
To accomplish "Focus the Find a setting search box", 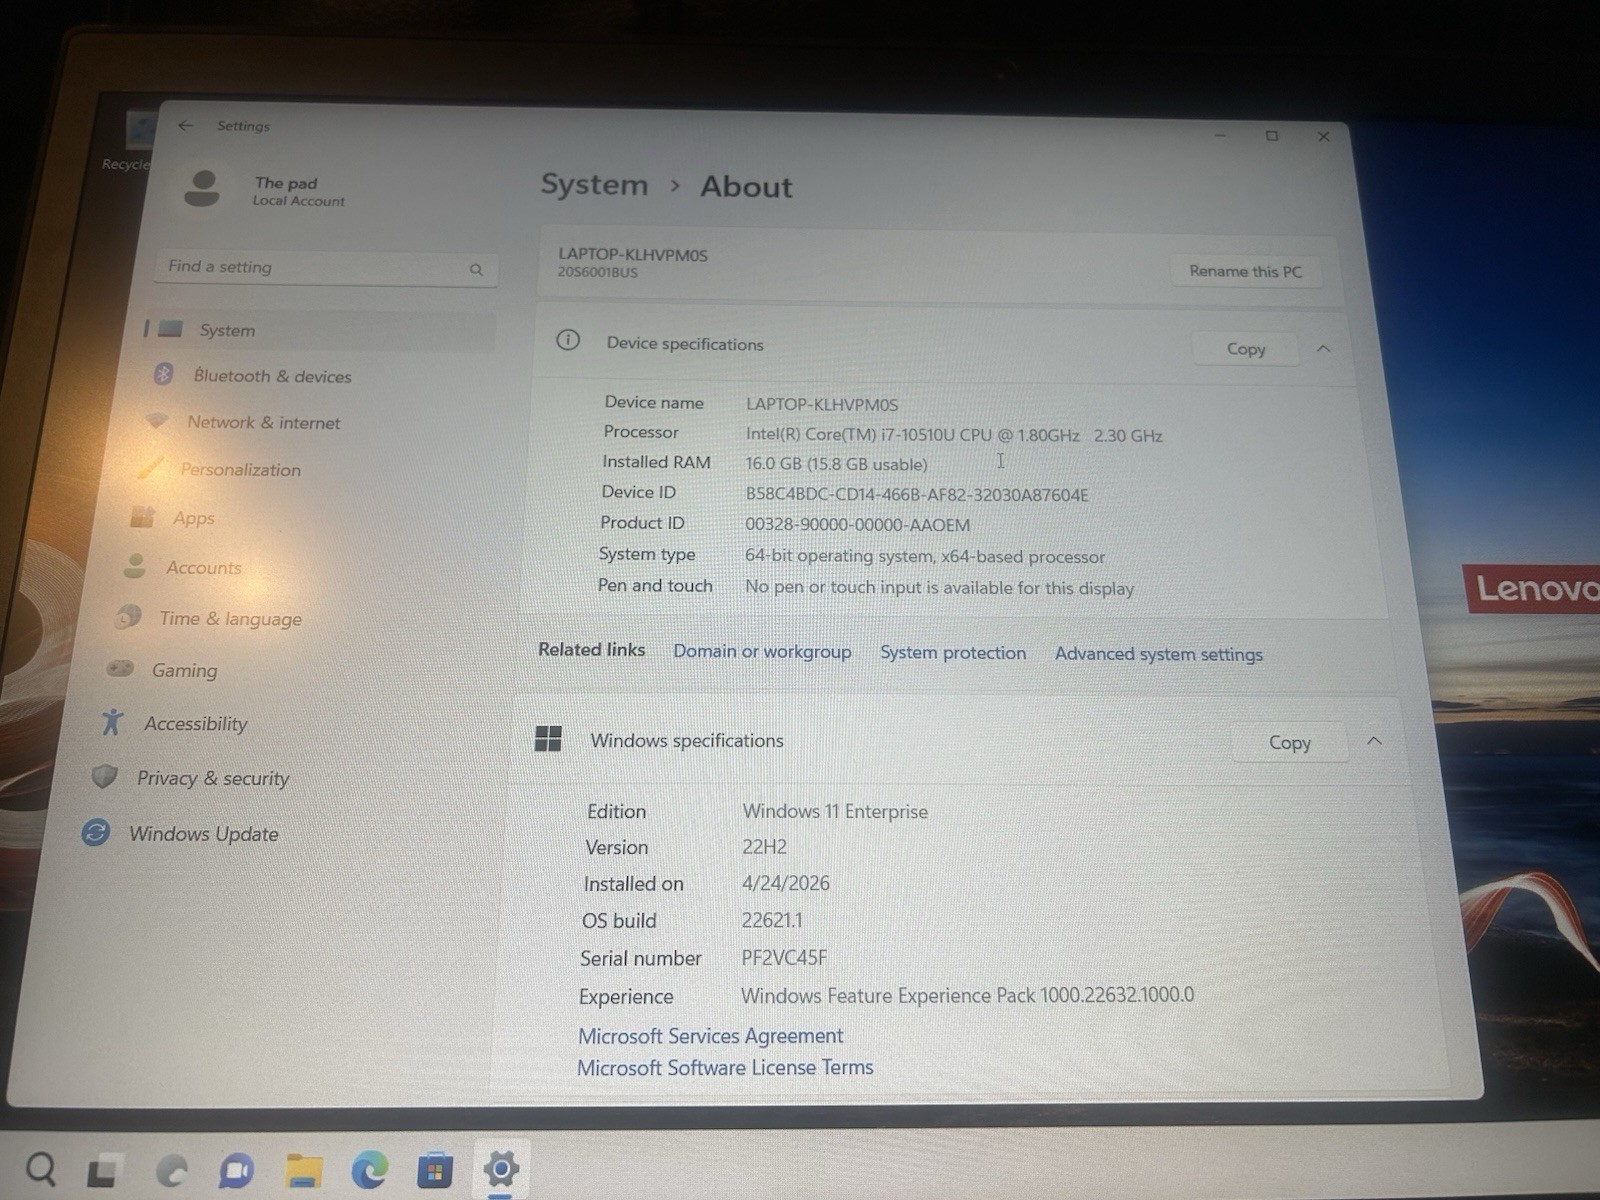I will [326, 268].
